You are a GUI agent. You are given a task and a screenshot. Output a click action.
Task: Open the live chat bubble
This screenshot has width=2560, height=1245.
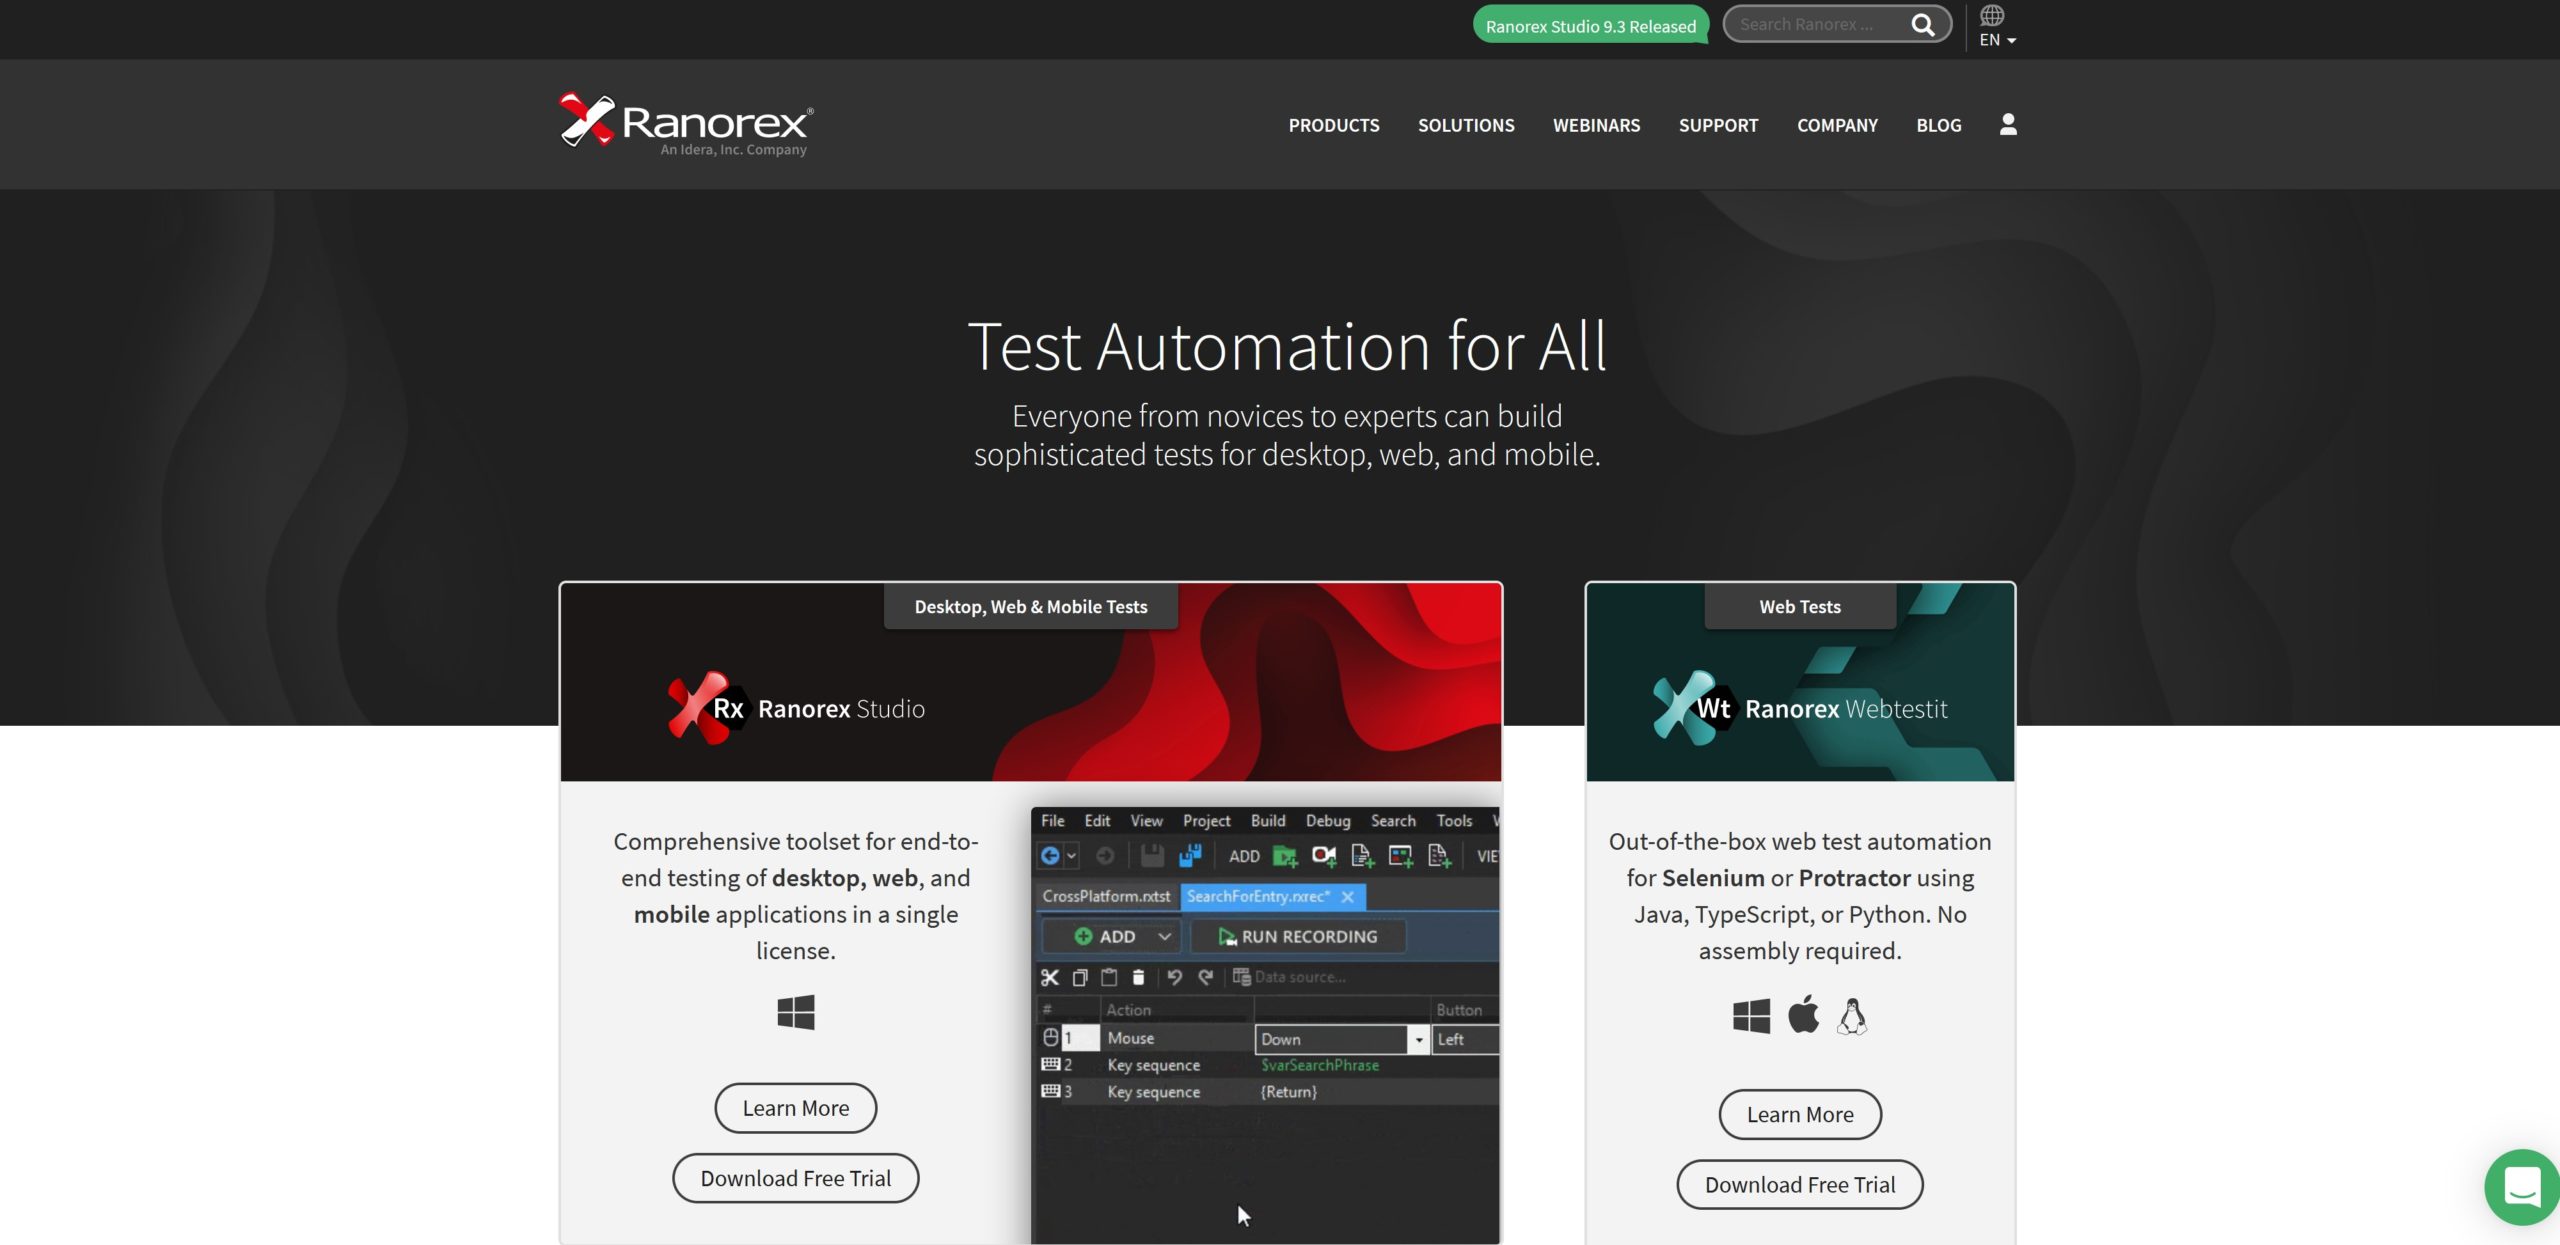2522,1187
